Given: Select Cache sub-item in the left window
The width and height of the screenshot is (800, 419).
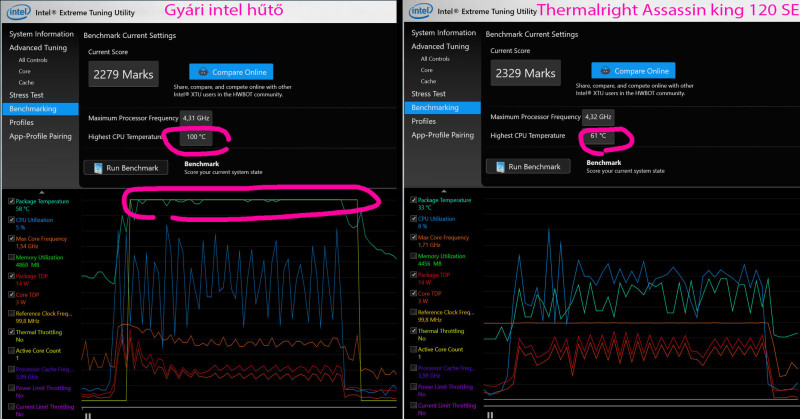Looking at the screenshot, I should [26, 83].
